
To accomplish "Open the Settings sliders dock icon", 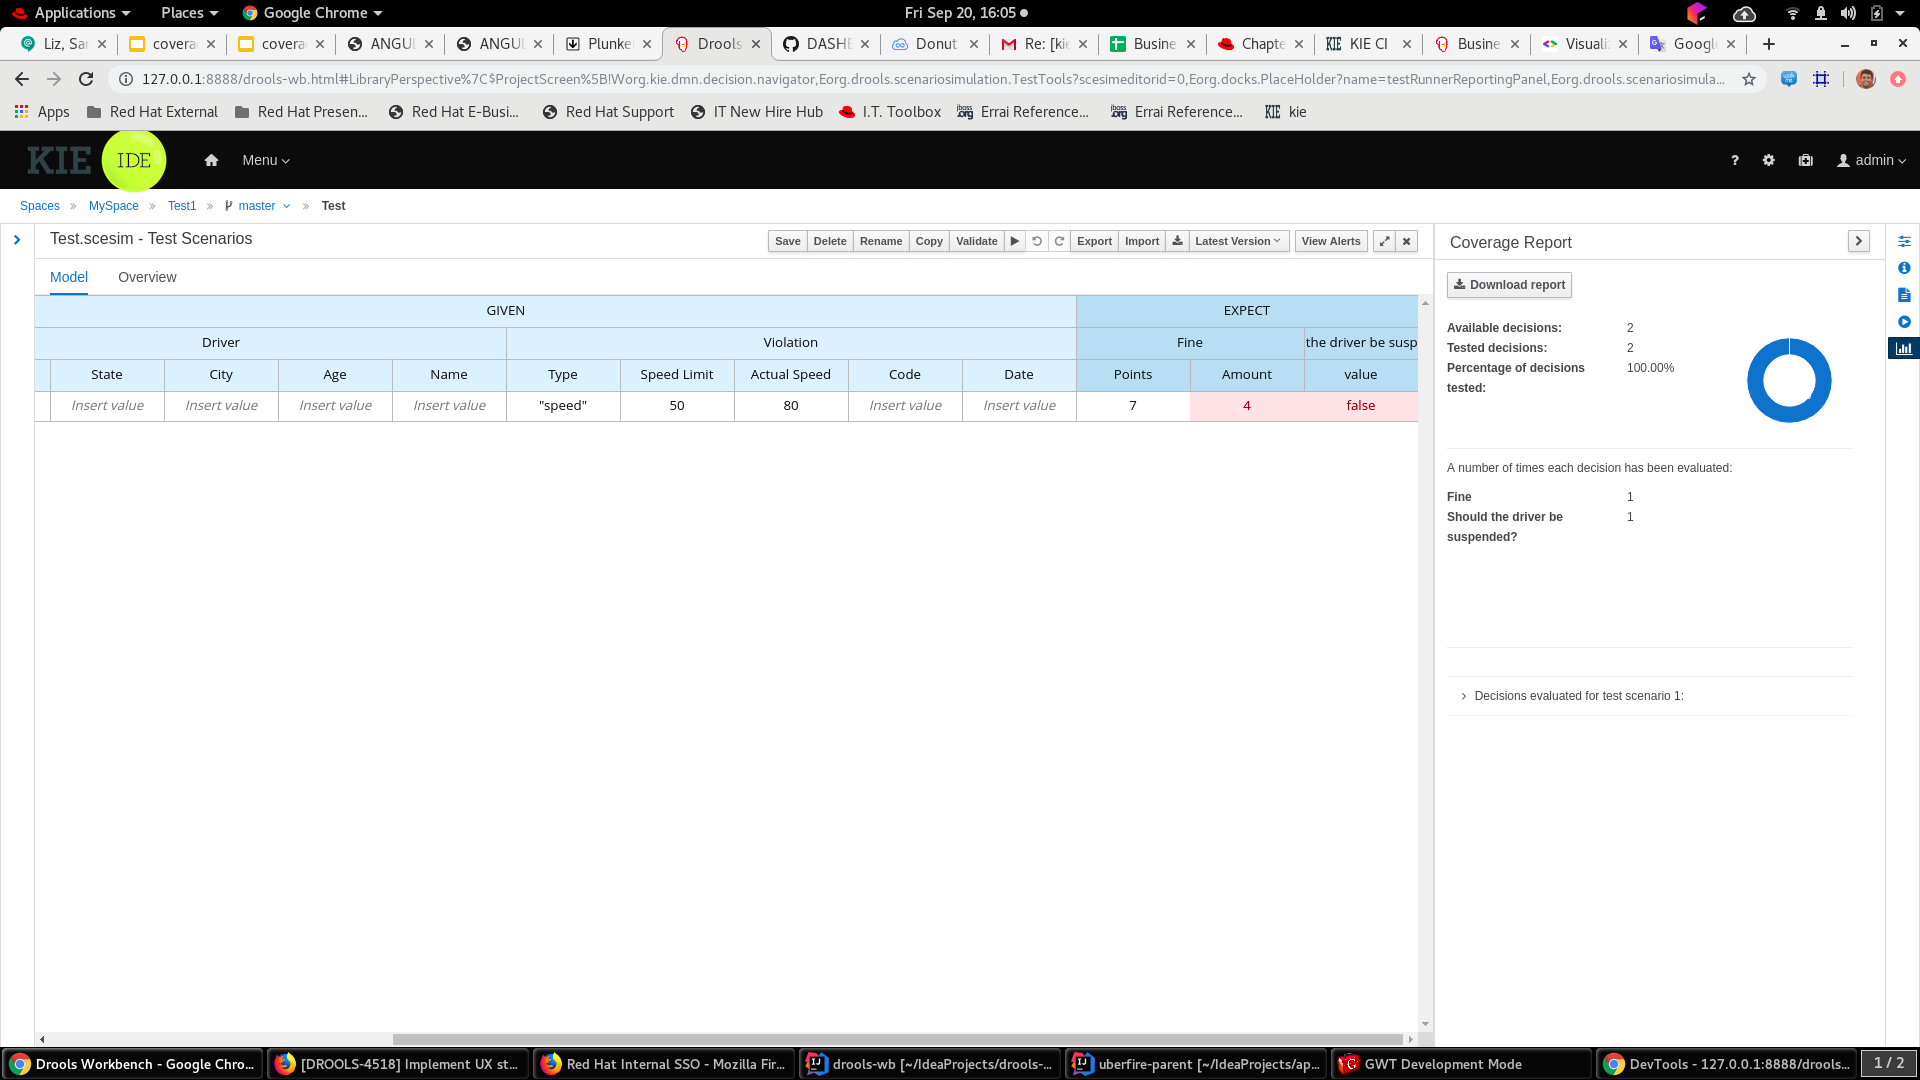I will tap(1904, 241).
